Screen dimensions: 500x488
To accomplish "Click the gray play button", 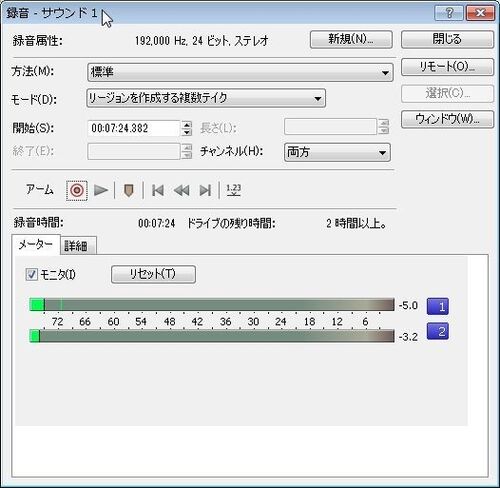I will click(101, 190).
